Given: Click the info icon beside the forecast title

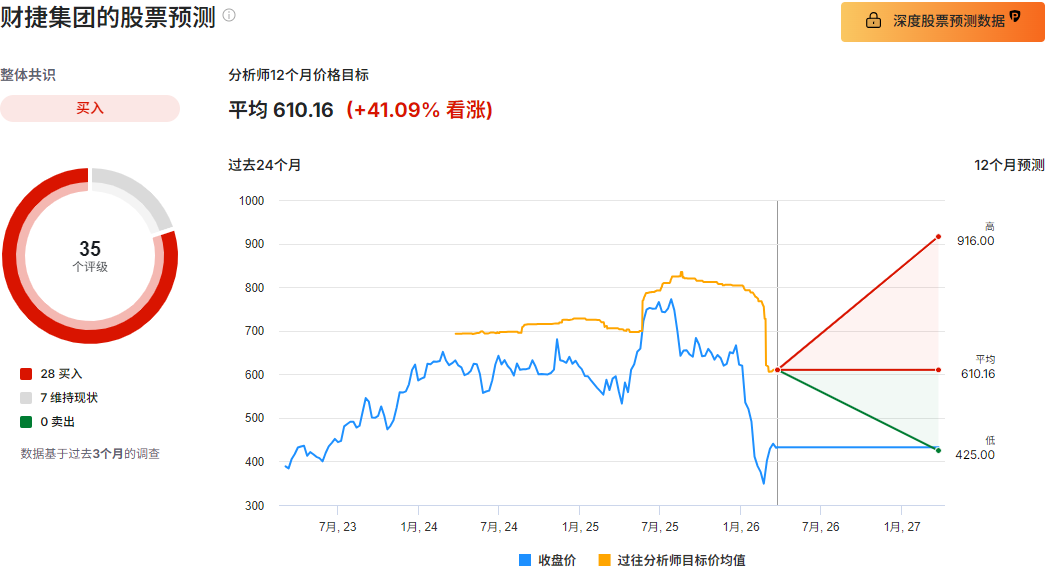Looking at the screenshot, I should [x=229, y=16].
